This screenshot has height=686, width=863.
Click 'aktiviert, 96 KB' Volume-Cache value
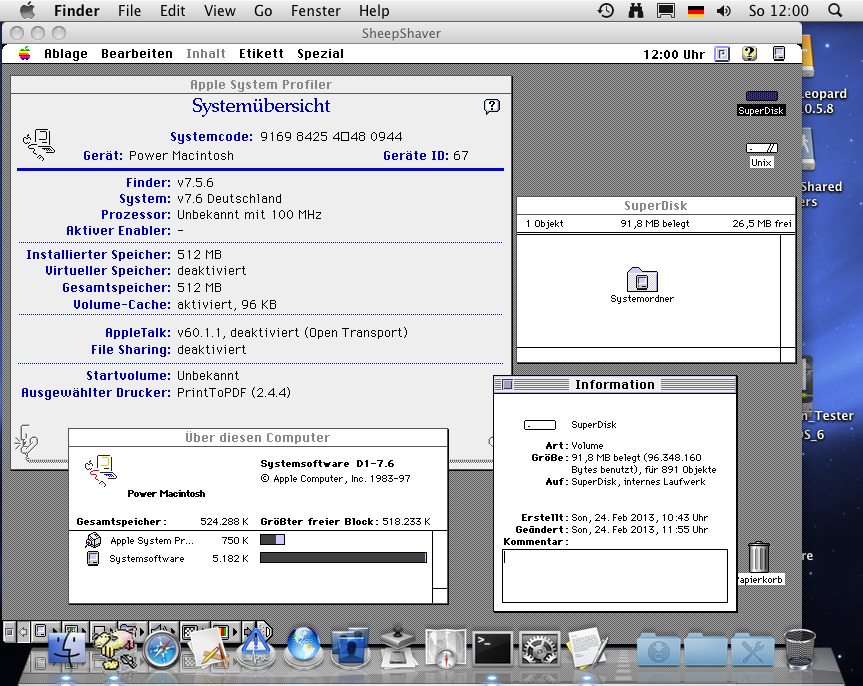tap(227, 304)
